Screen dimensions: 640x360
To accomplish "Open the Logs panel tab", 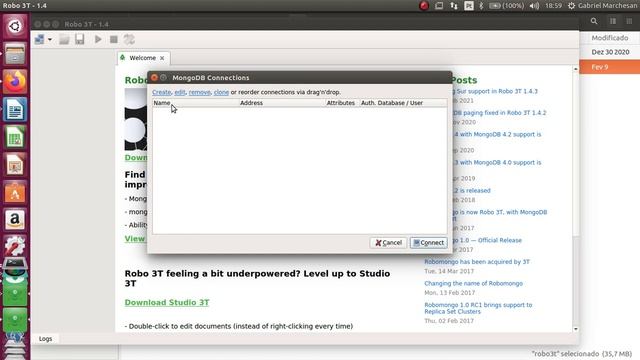I will click(x=45, y=339).
